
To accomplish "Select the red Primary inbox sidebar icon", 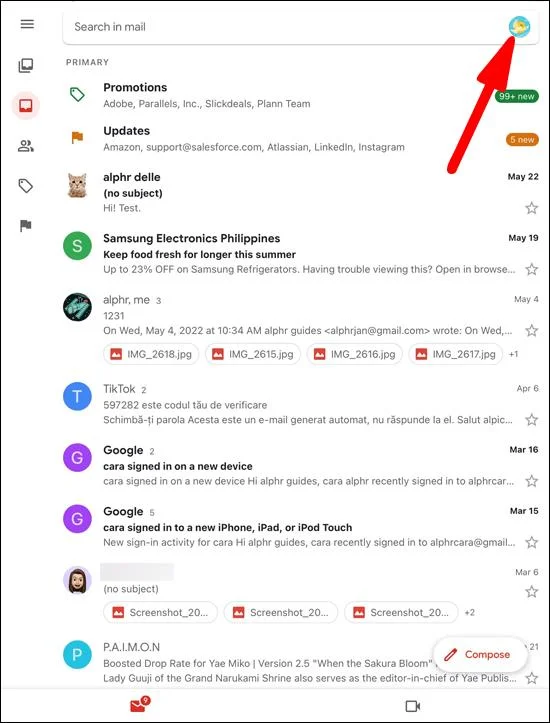I will pos(26,106).
